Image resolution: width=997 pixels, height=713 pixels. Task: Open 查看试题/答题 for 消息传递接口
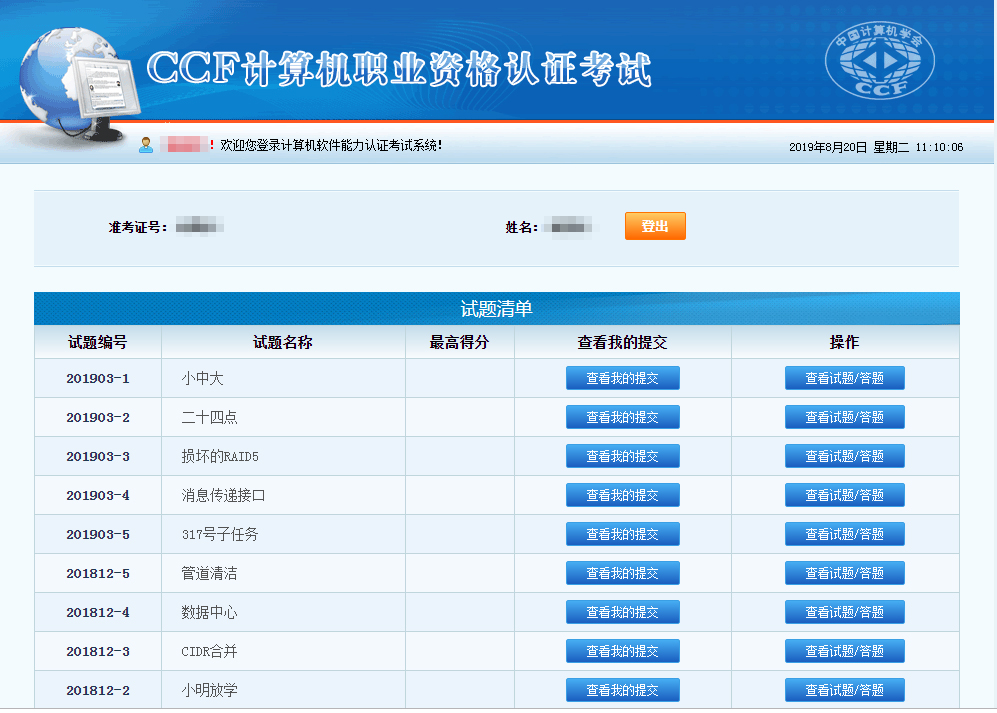coord(844,495)
